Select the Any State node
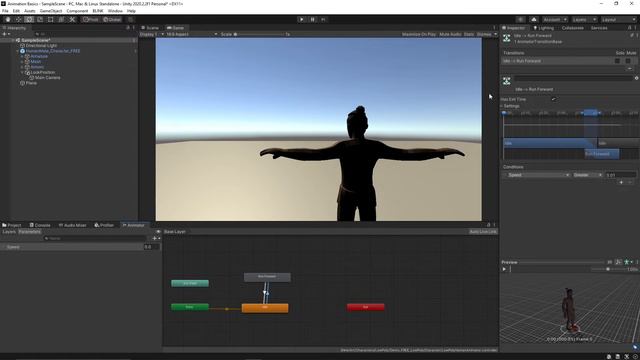Screen dimensions: 640x360 tap(190, 283)
